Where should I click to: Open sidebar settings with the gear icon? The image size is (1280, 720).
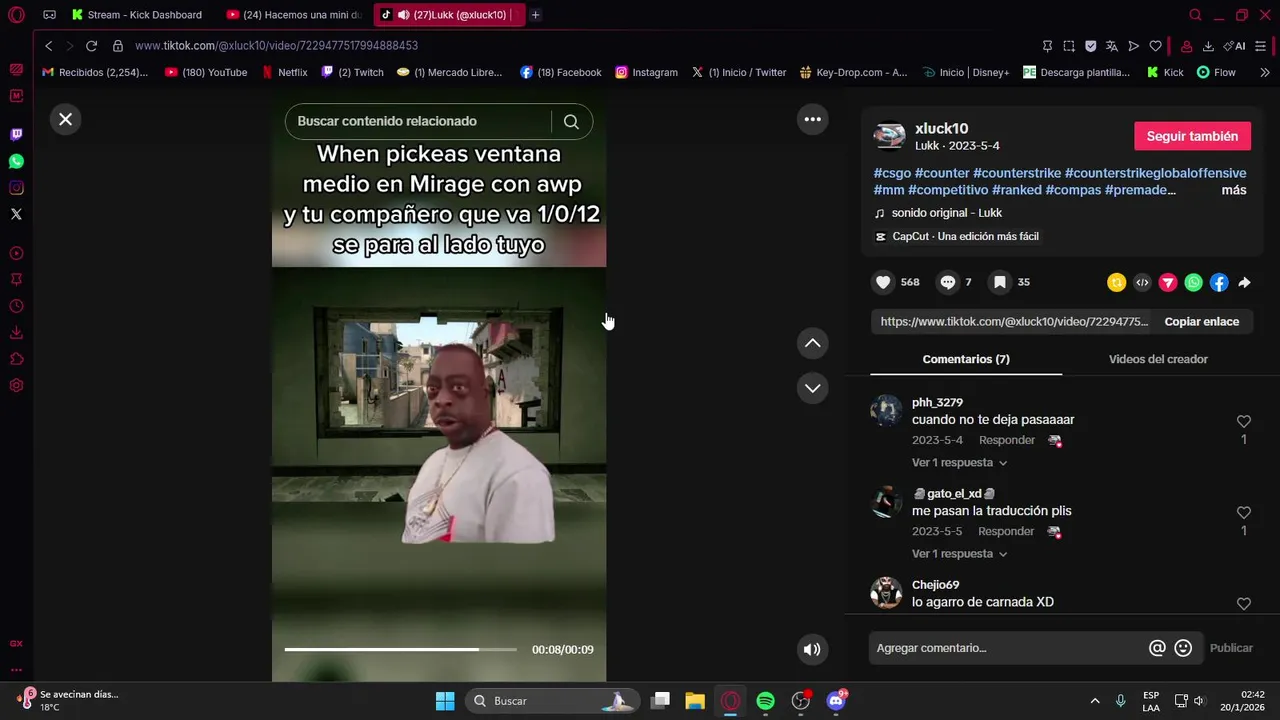(x=16, y=386)
